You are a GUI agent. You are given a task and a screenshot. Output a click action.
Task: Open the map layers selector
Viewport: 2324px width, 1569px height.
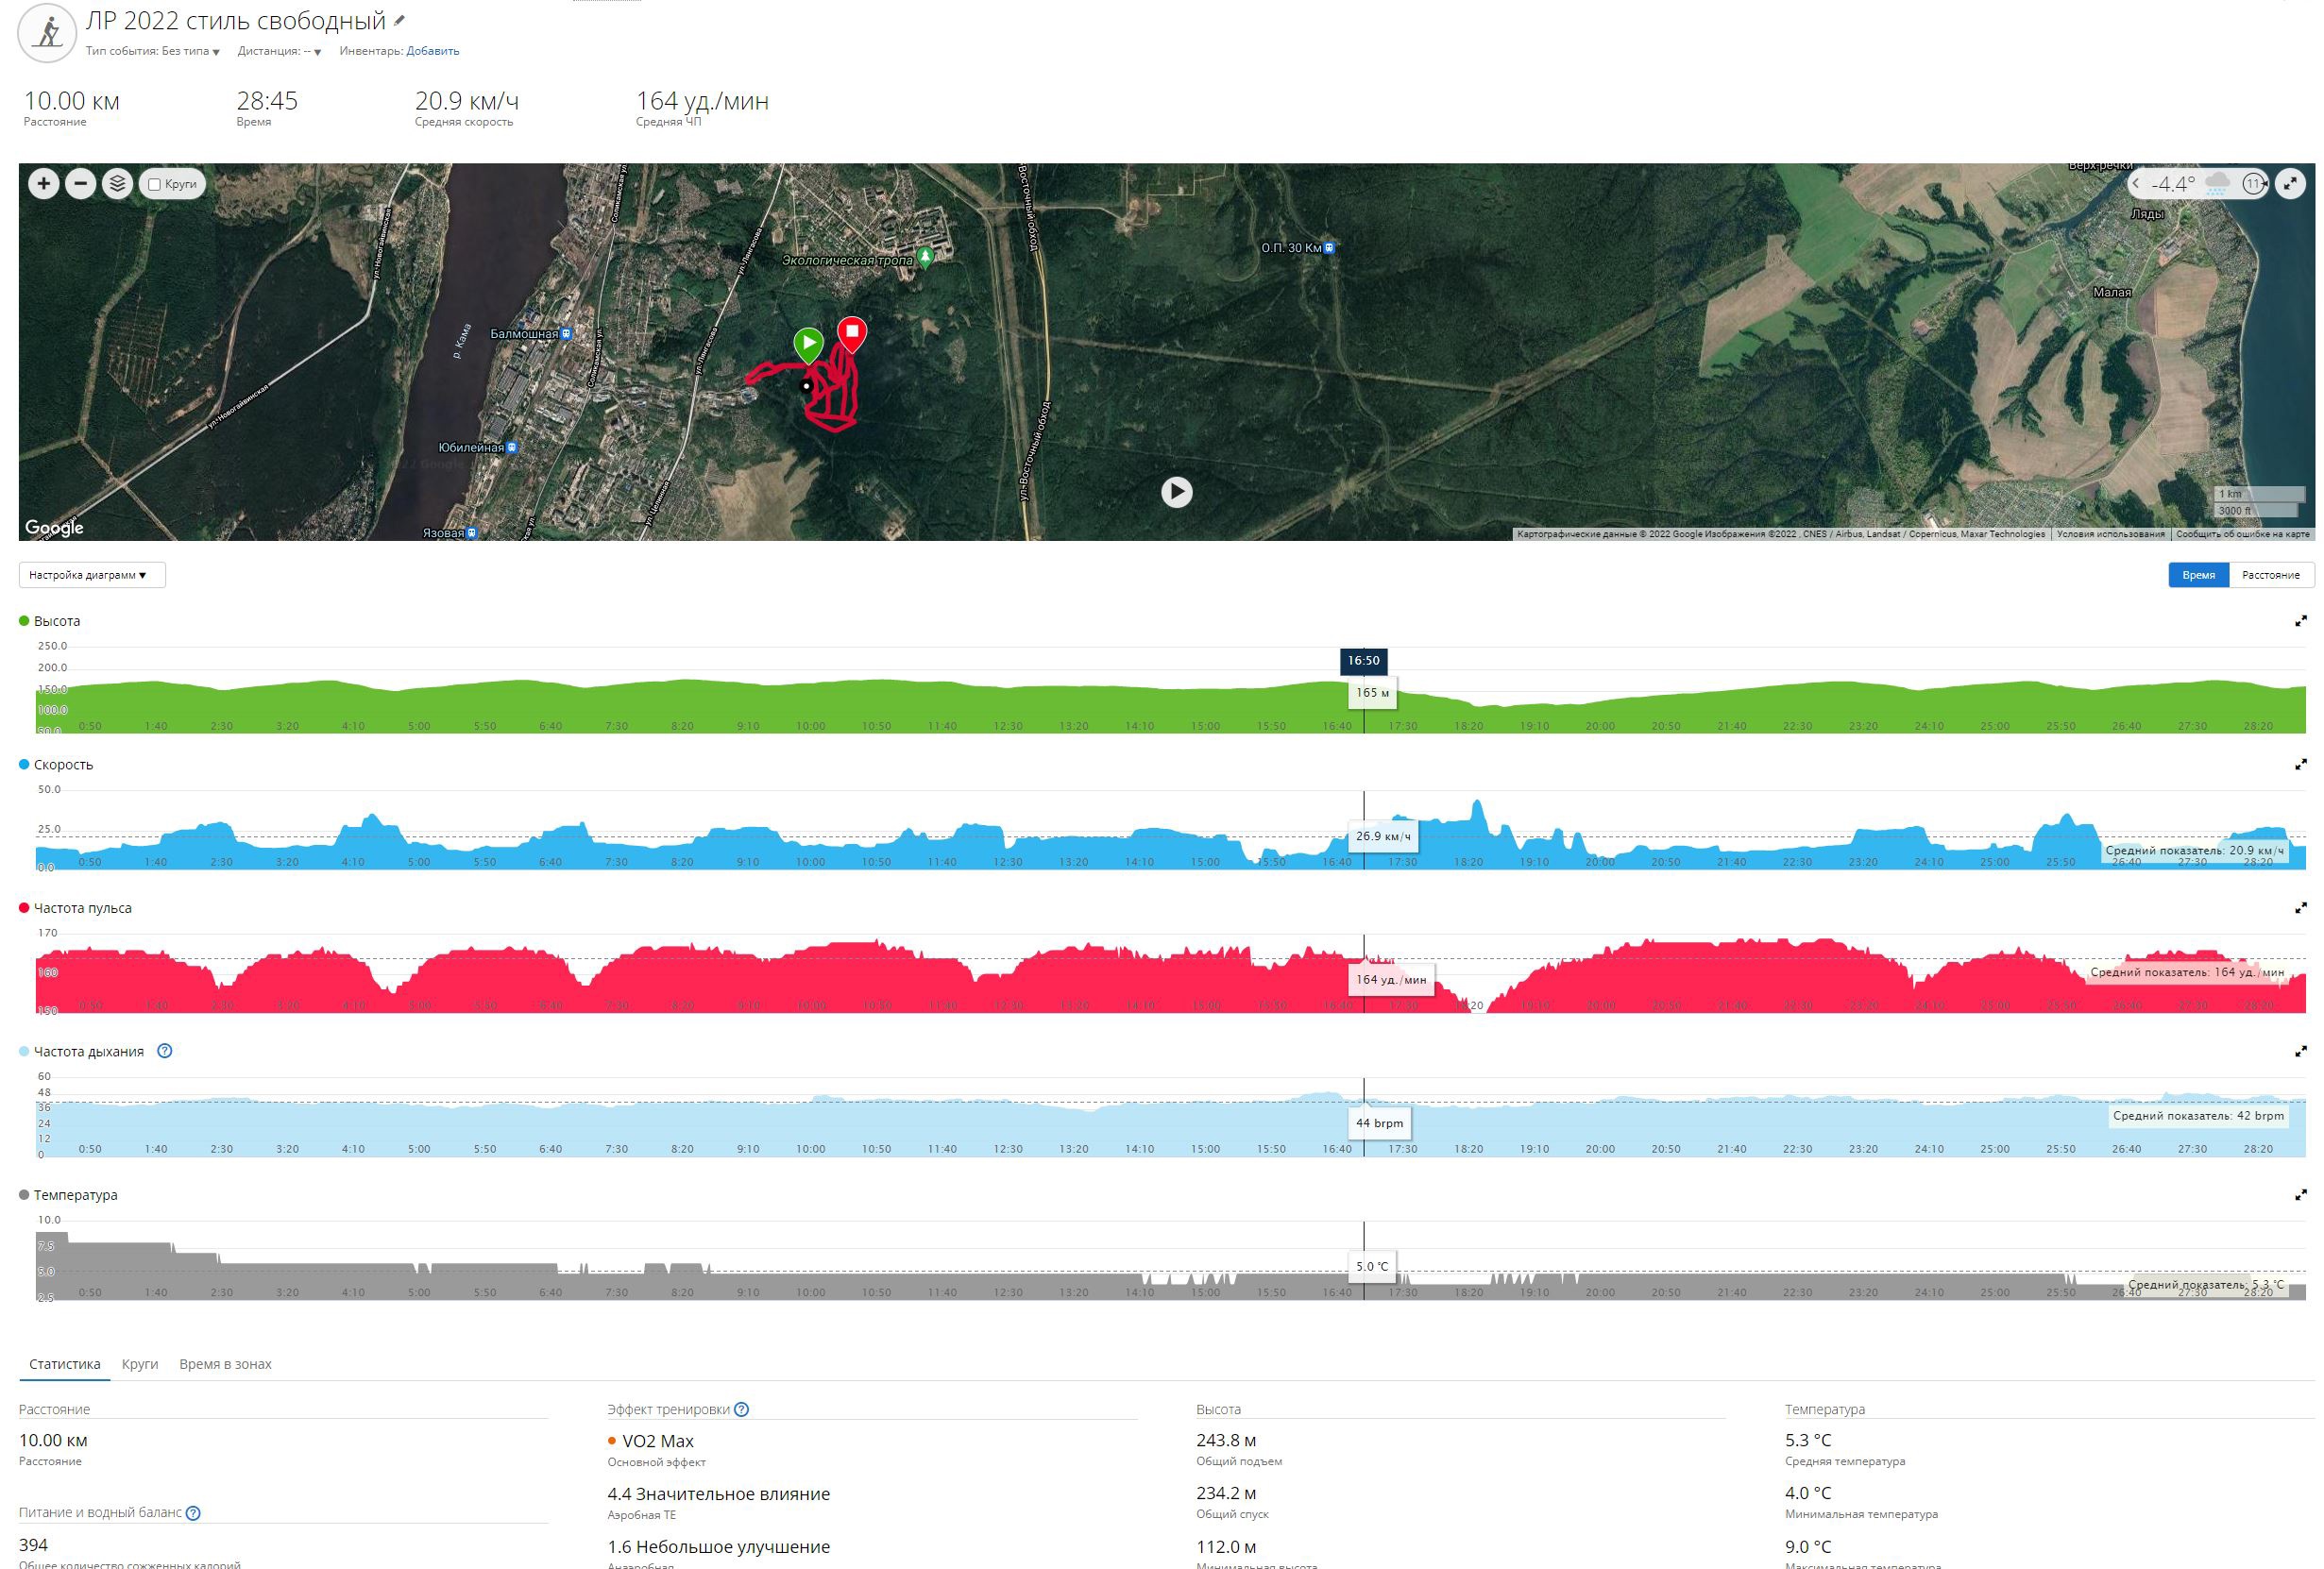coord(117,184)
